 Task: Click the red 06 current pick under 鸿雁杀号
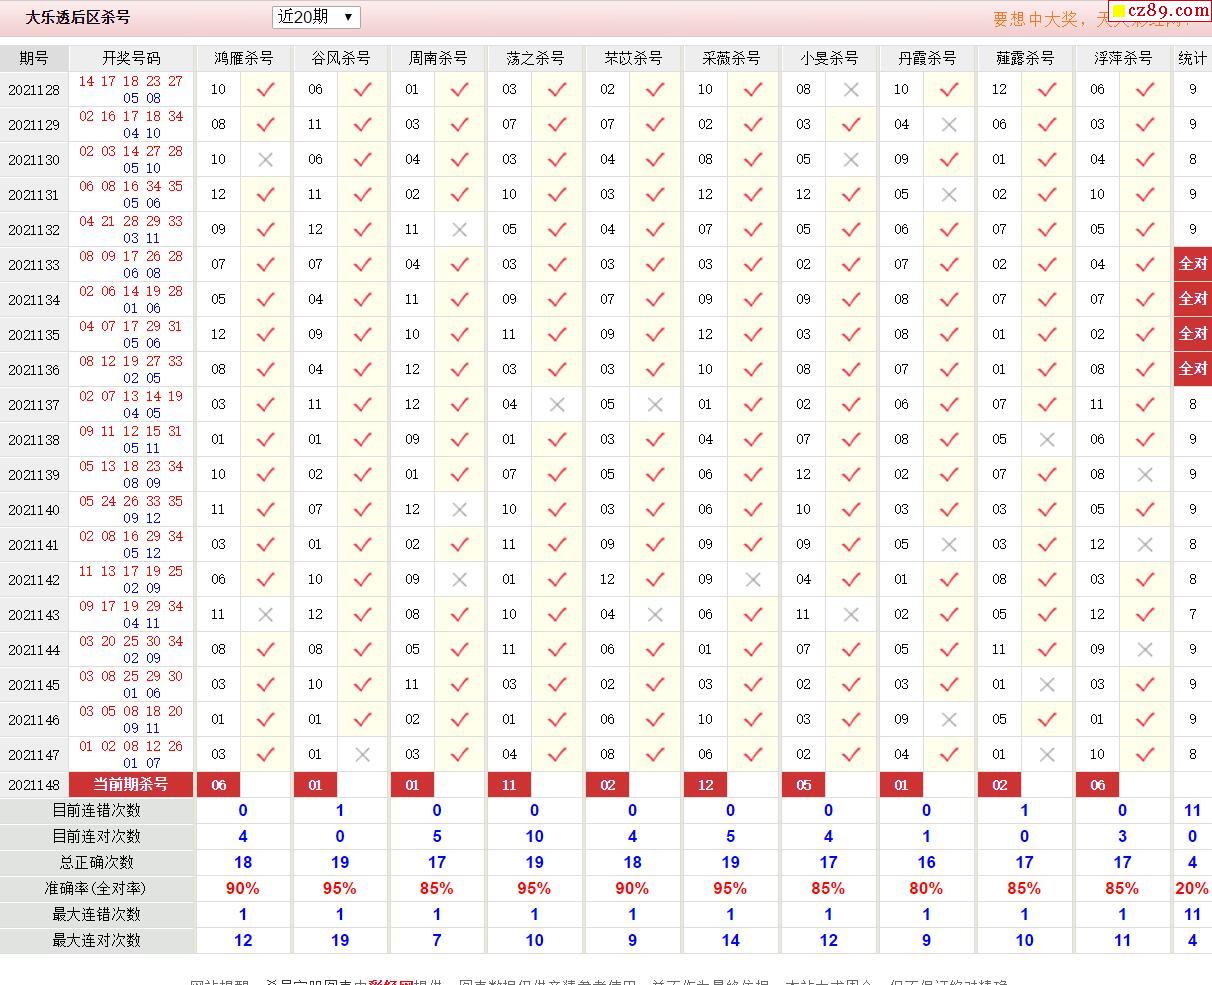[219, 785]
